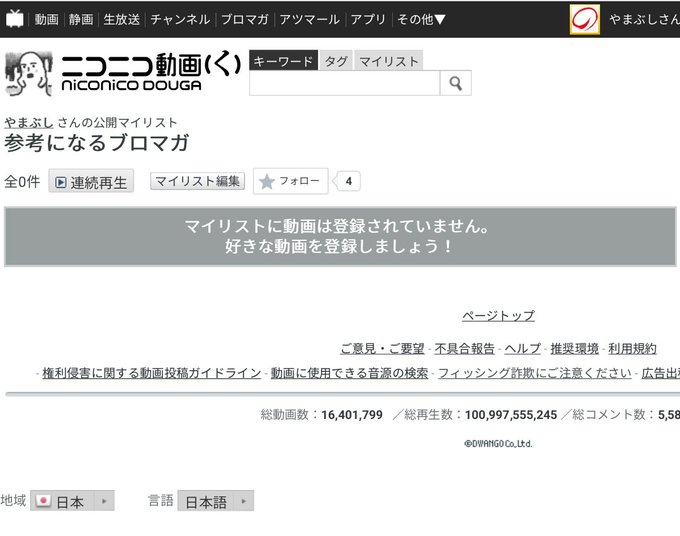Click the total views 100,997,555,245

[x=511, y=415]
